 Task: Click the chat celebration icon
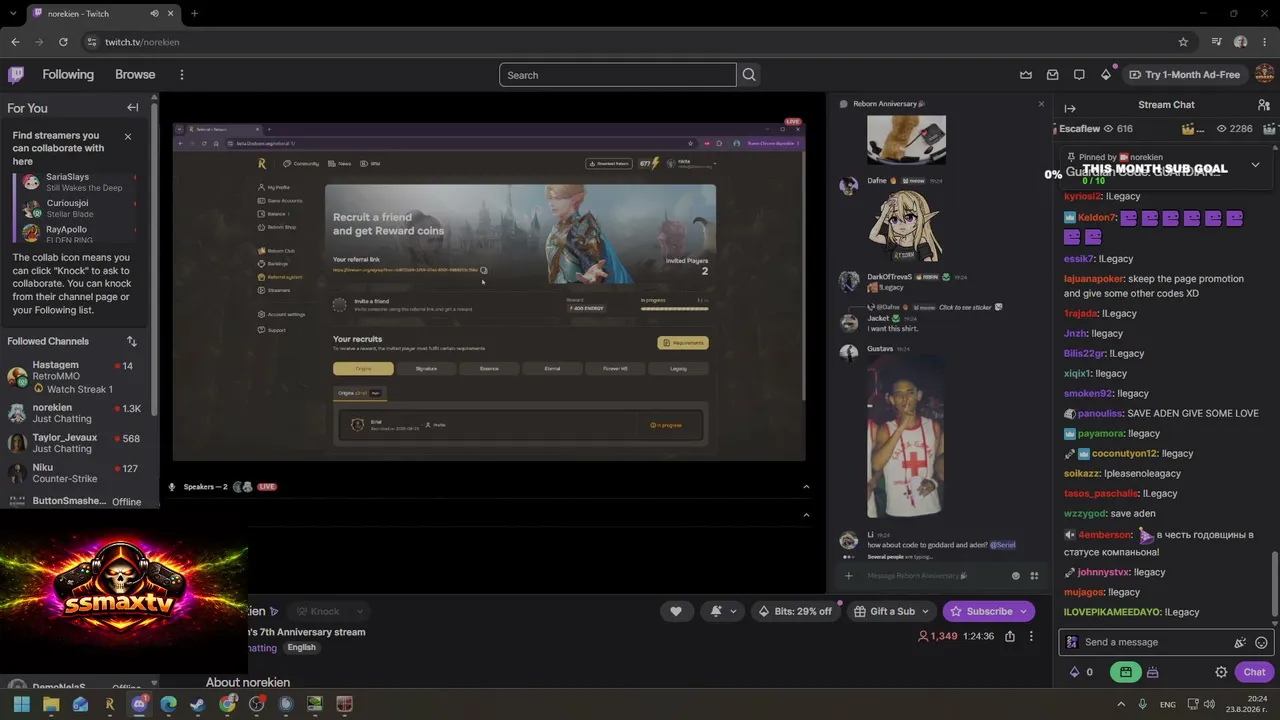click(1240, 643)
